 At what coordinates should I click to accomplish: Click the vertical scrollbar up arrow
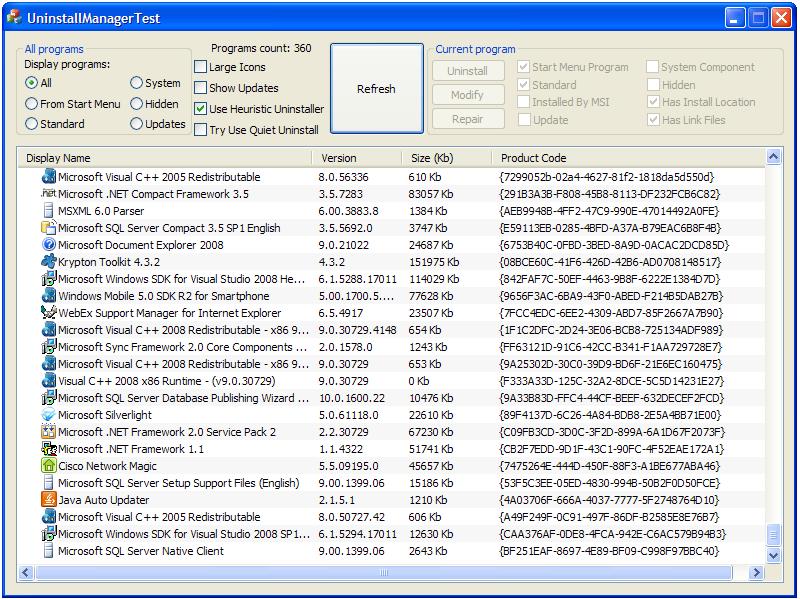click(x=773, y=157)
